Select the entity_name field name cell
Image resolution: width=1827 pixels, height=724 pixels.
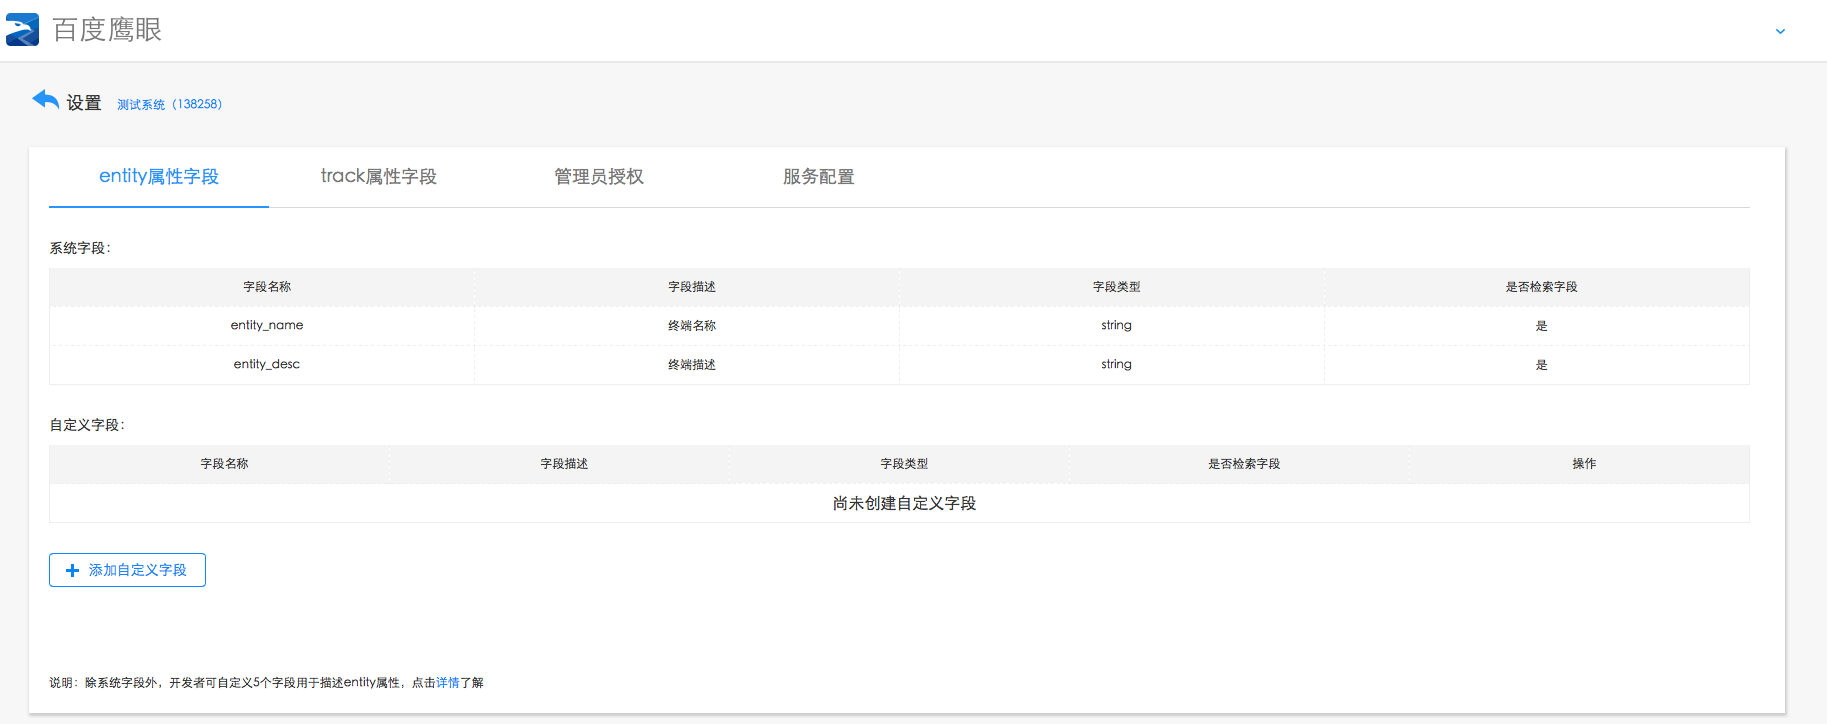[266, 325]
